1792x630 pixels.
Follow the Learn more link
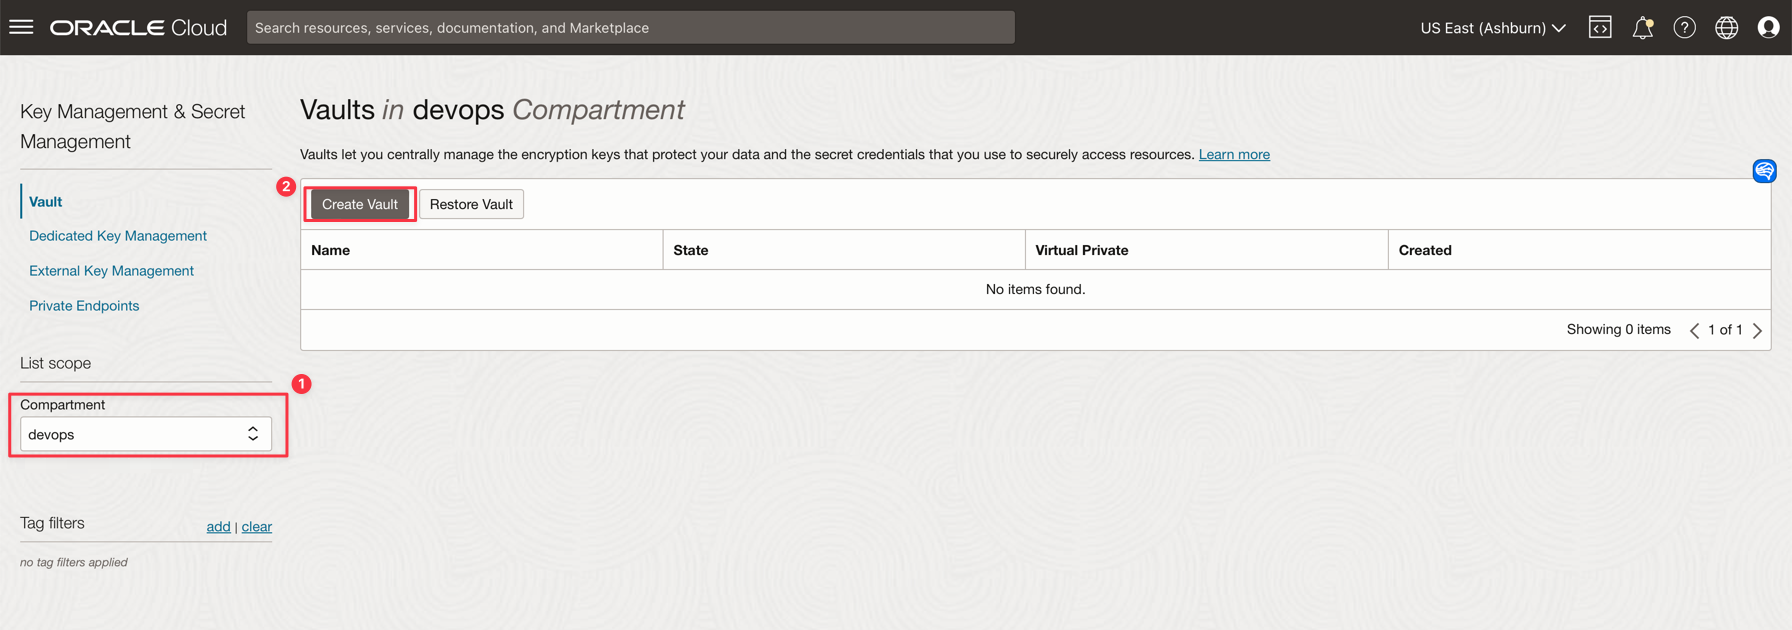tap(1234, 154)
